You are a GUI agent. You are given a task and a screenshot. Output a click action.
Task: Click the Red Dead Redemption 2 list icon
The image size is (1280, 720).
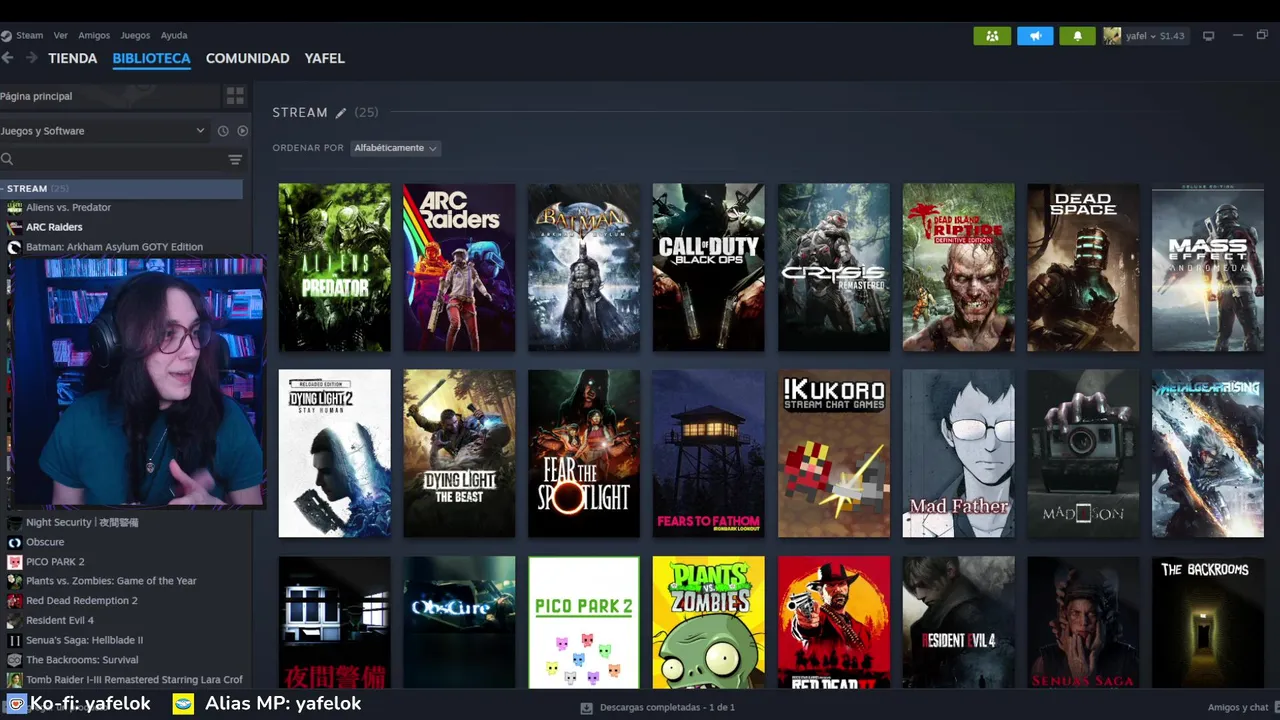[x=14, y=601]
